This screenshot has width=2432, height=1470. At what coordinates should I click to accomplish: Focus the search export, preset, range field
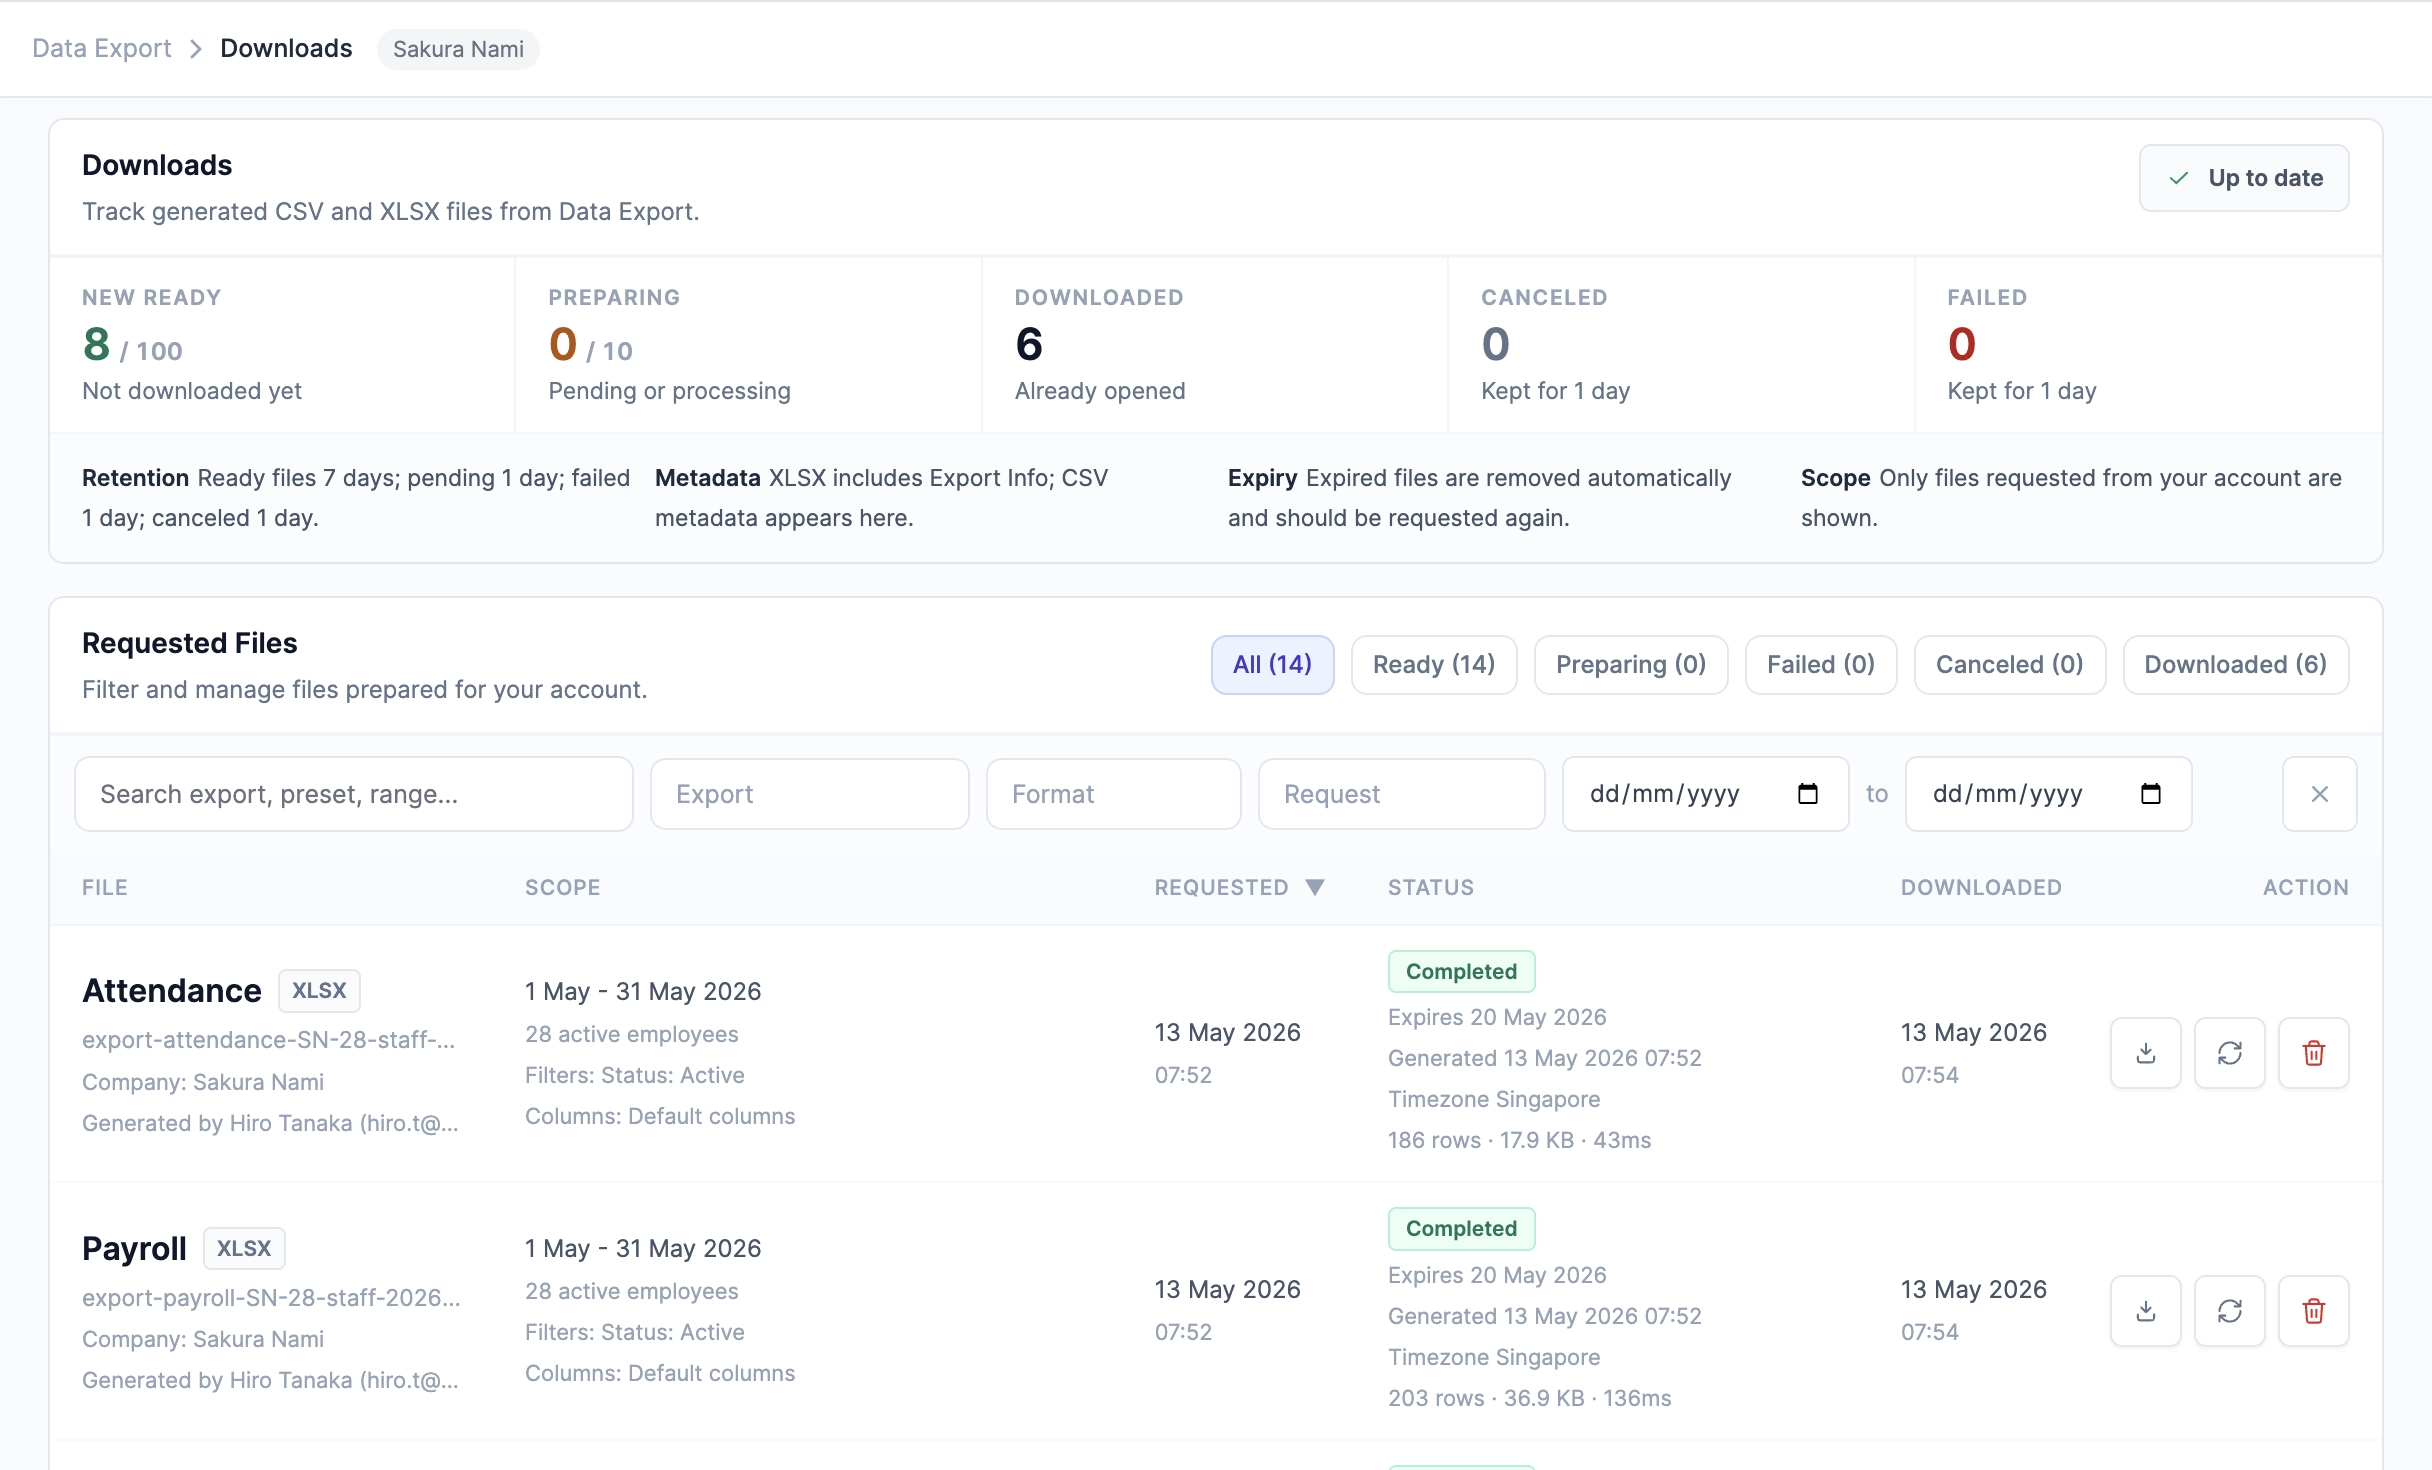354,794
